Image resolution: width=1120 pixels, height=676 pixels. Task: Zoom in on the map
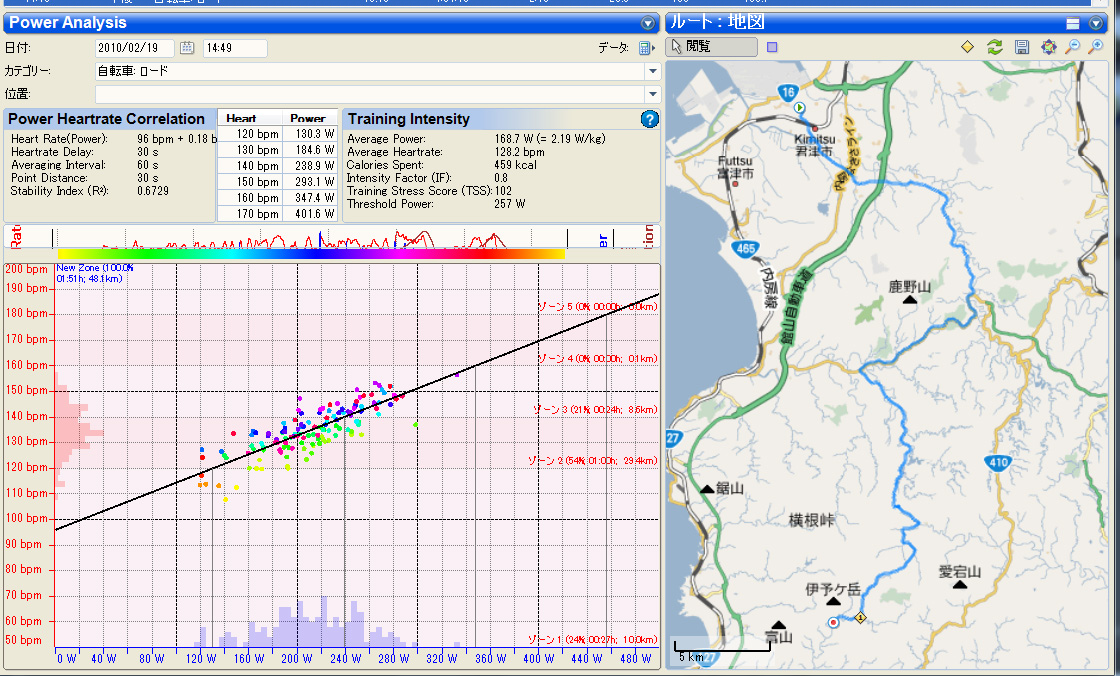click(1097, 47)
